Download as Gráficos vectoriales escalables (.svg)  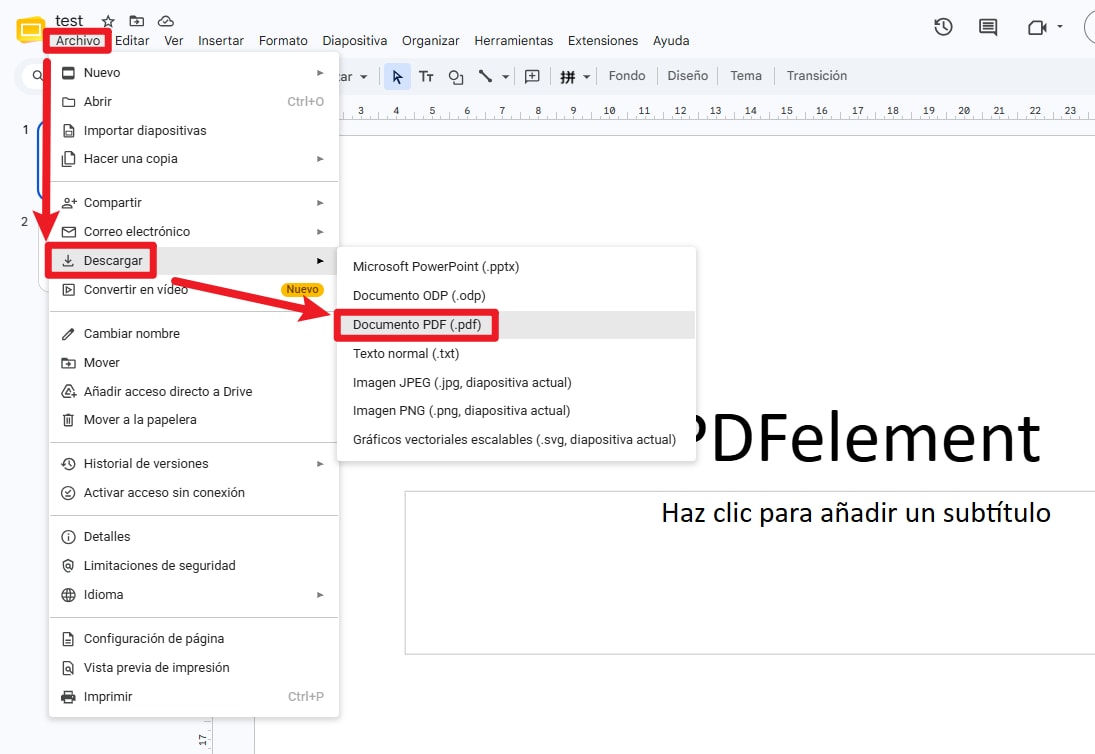click(516, 439)
